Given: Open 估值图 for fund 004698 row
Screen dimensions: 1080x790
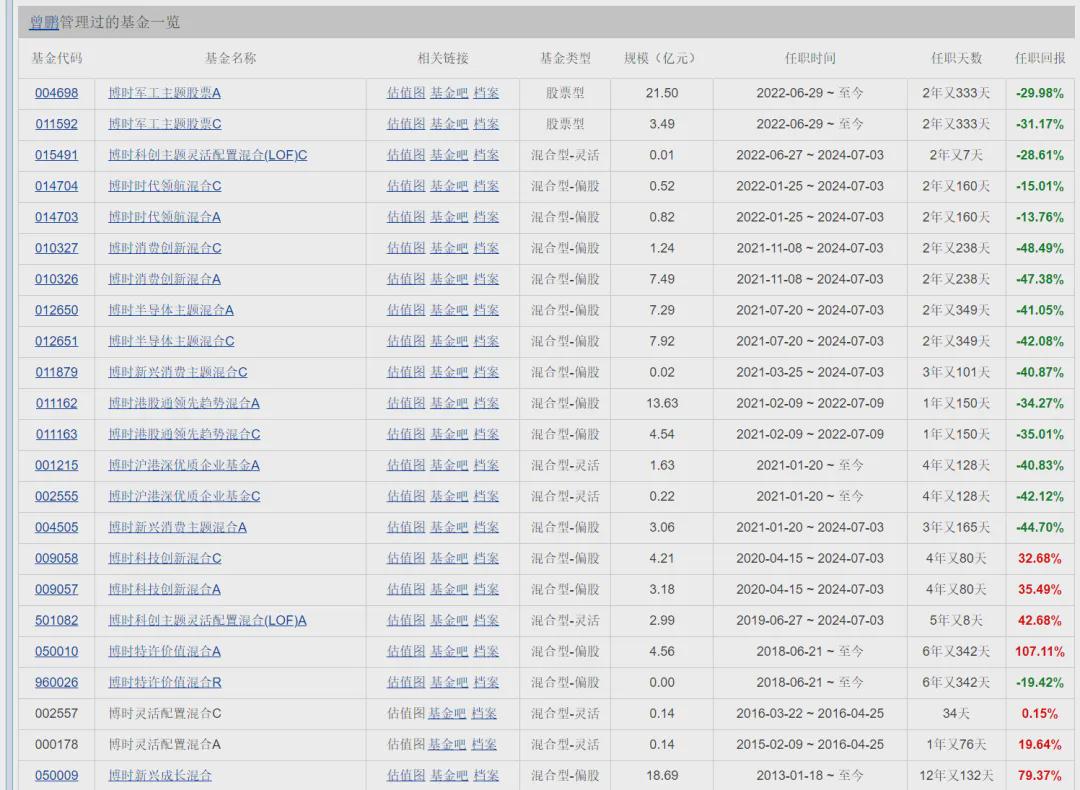Looking at the screenshot, I should pyautogui.click(x=406, y=93).
